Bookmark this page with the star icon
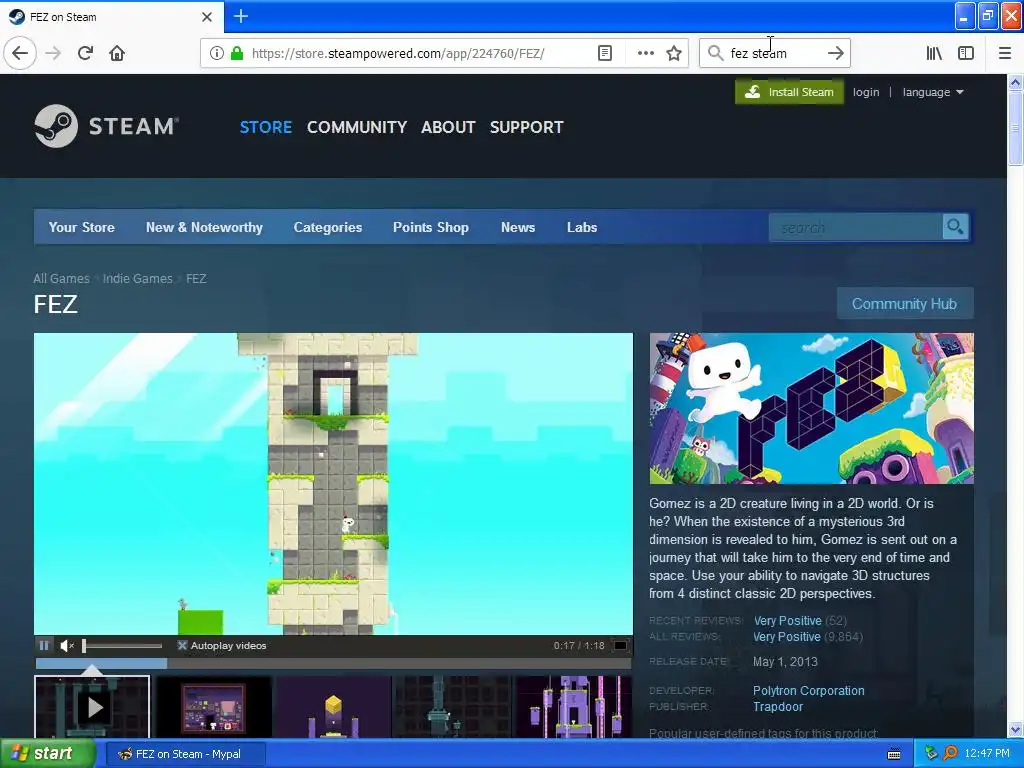 674,53
